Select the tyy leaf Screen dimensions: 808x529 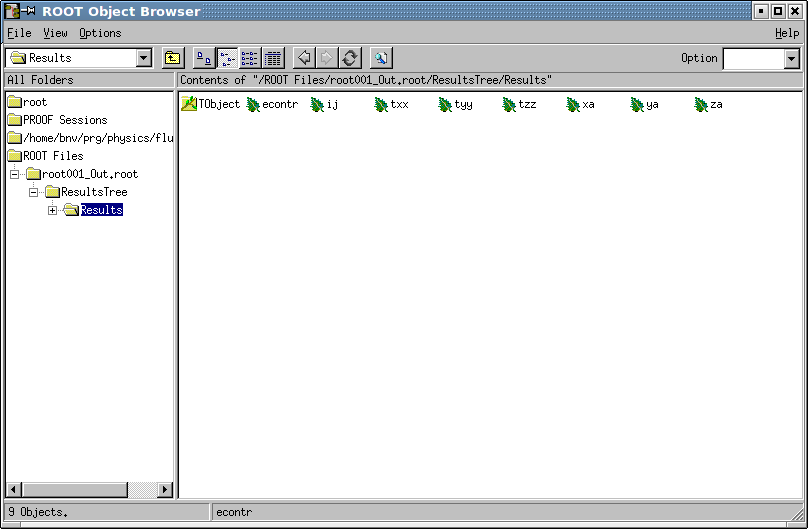coord(455,105)
